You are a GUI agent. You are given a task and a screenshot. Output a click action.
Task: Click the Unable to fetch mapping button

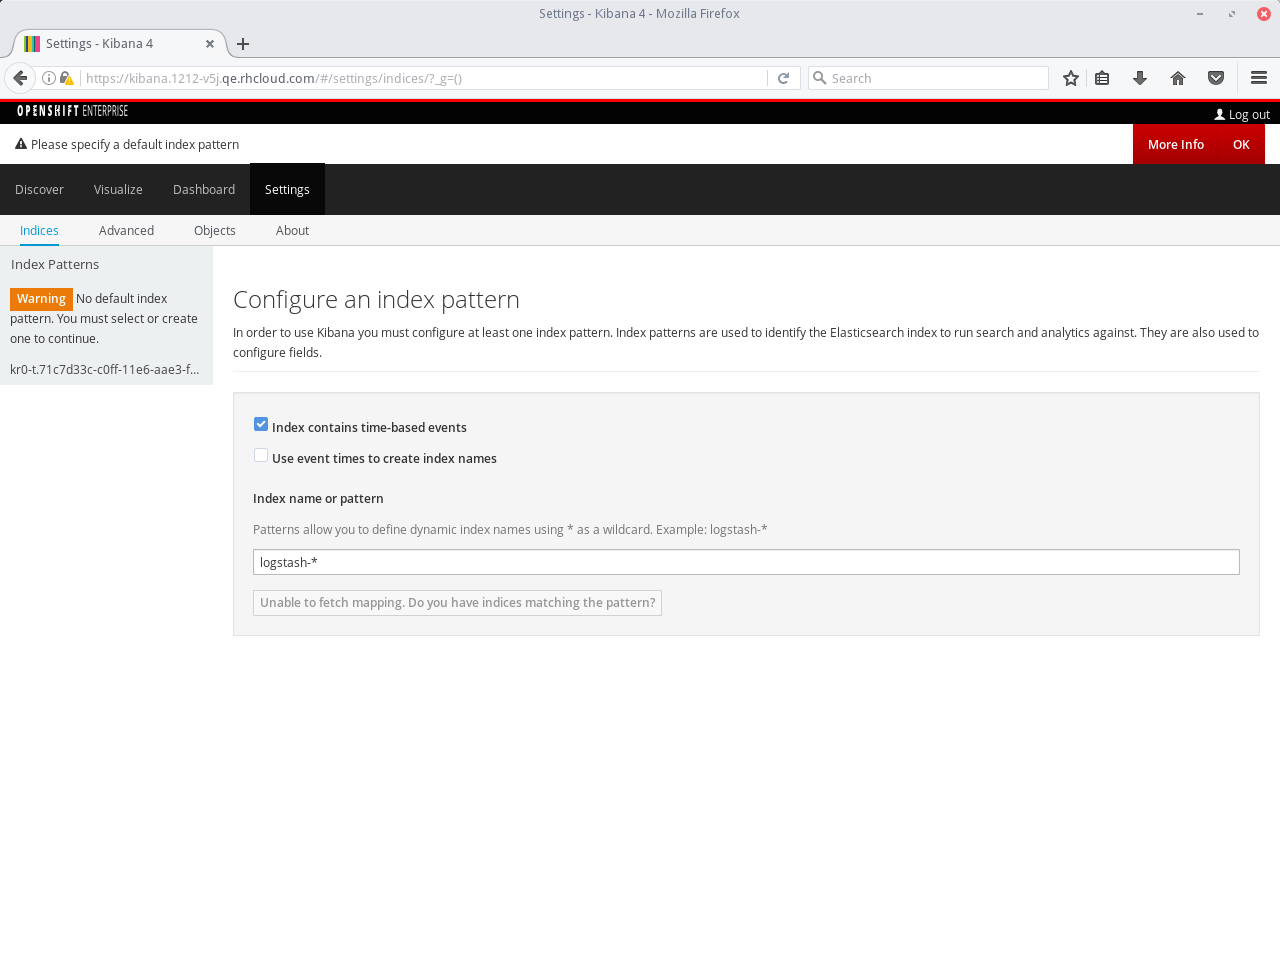pos(457,603)
